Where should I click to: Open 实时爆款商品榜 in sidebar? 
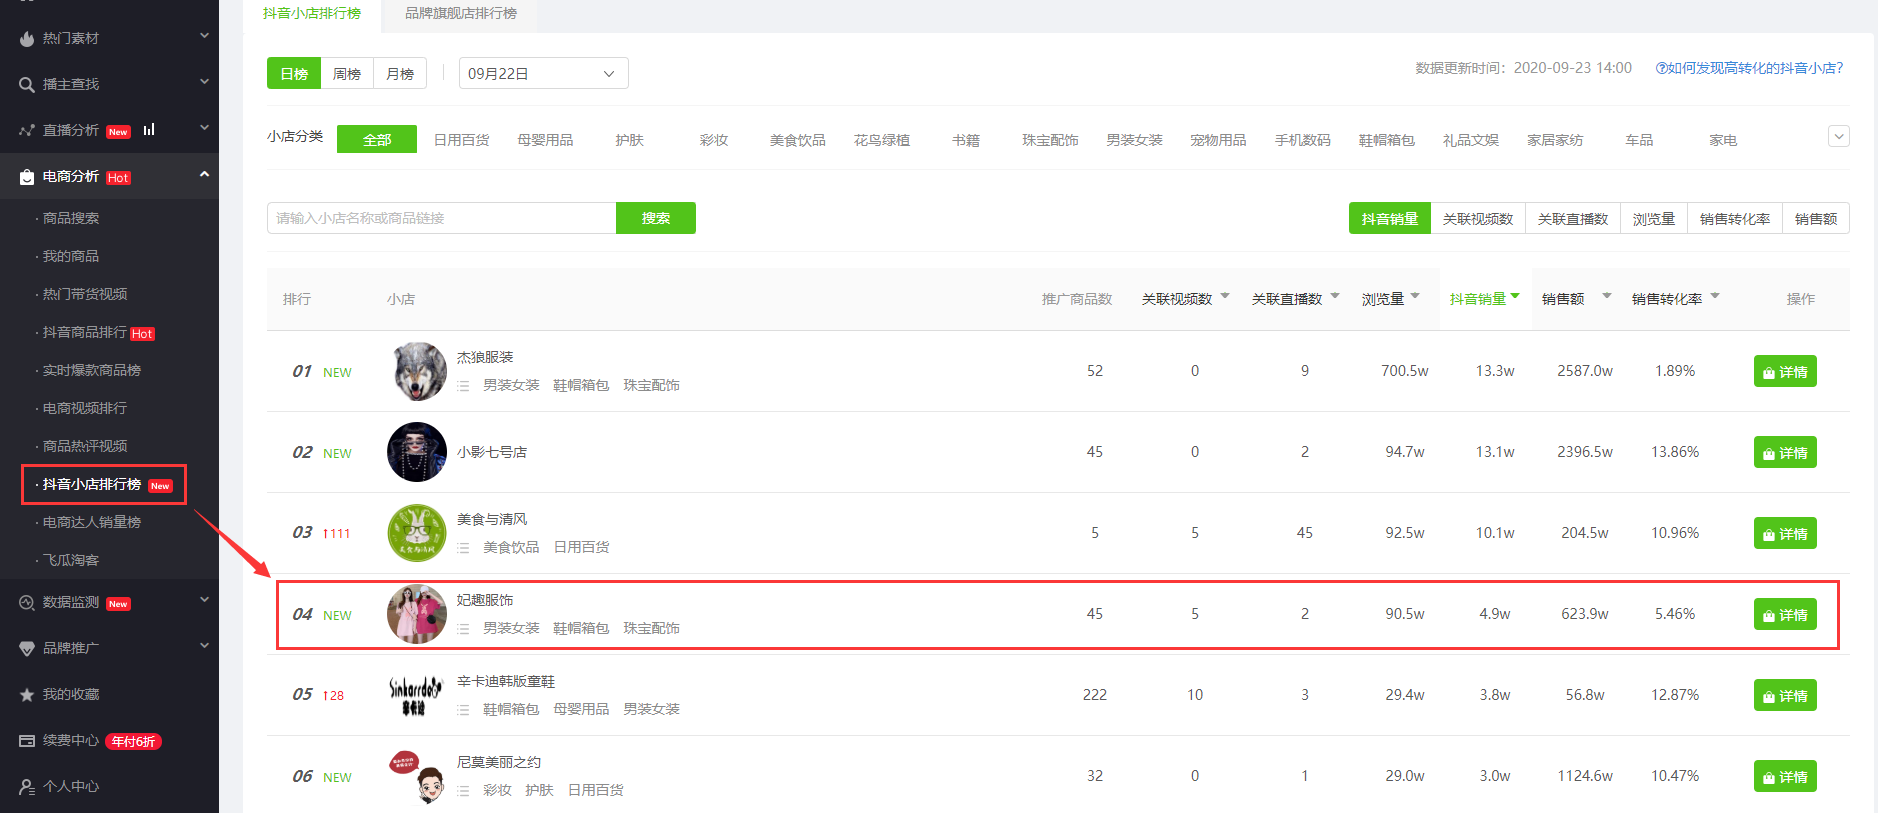point(92,370)
